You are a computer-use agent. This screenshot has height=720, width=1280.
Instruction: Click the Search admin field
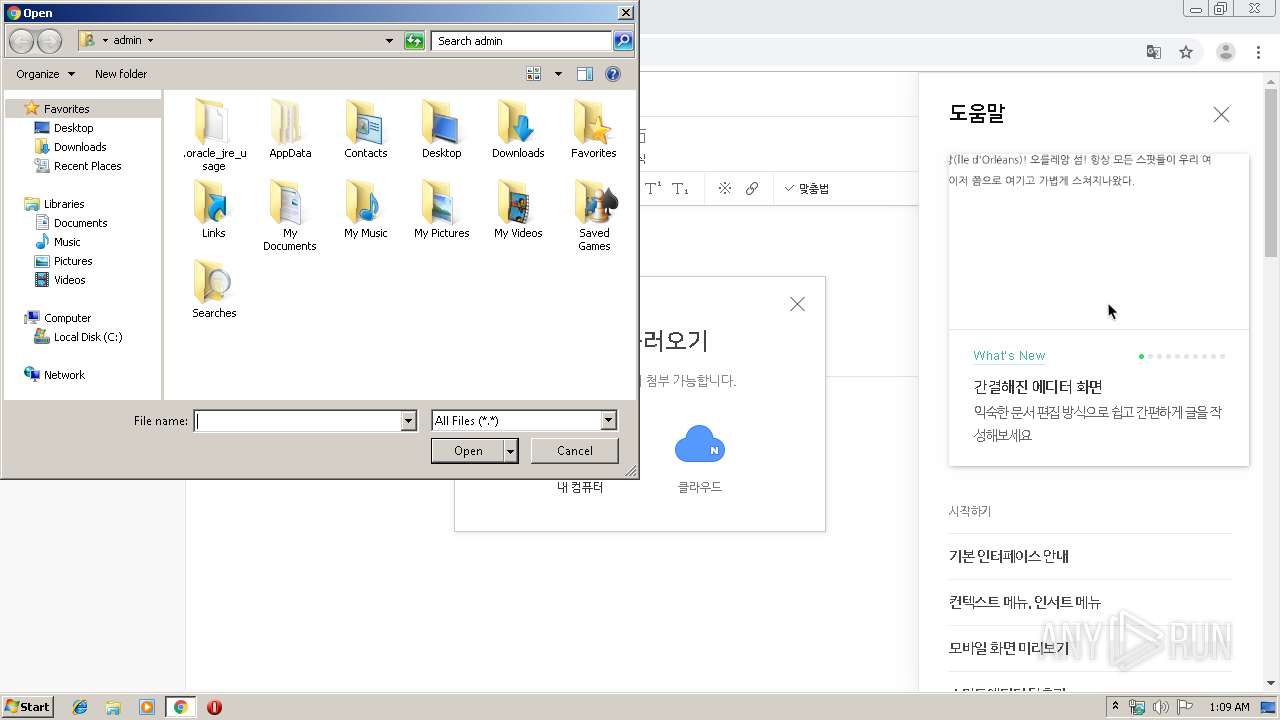point(522,41)
